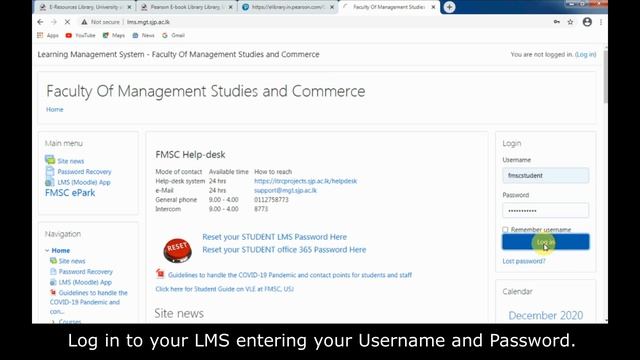The height and width of the screenshot is (360, 640).
Task: Stop page loading with the X button
Action: [67, 22]
